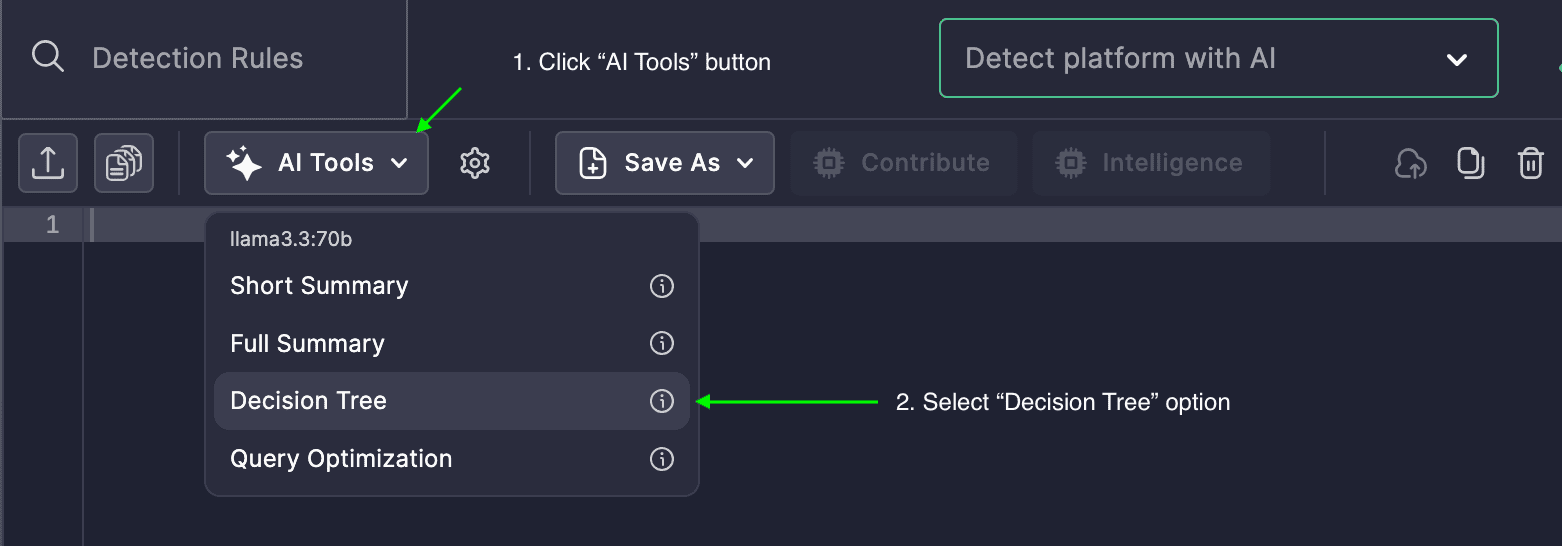1562x546 pixels.
Task: Click the Contribute button
Action: [x=903, y=163]
